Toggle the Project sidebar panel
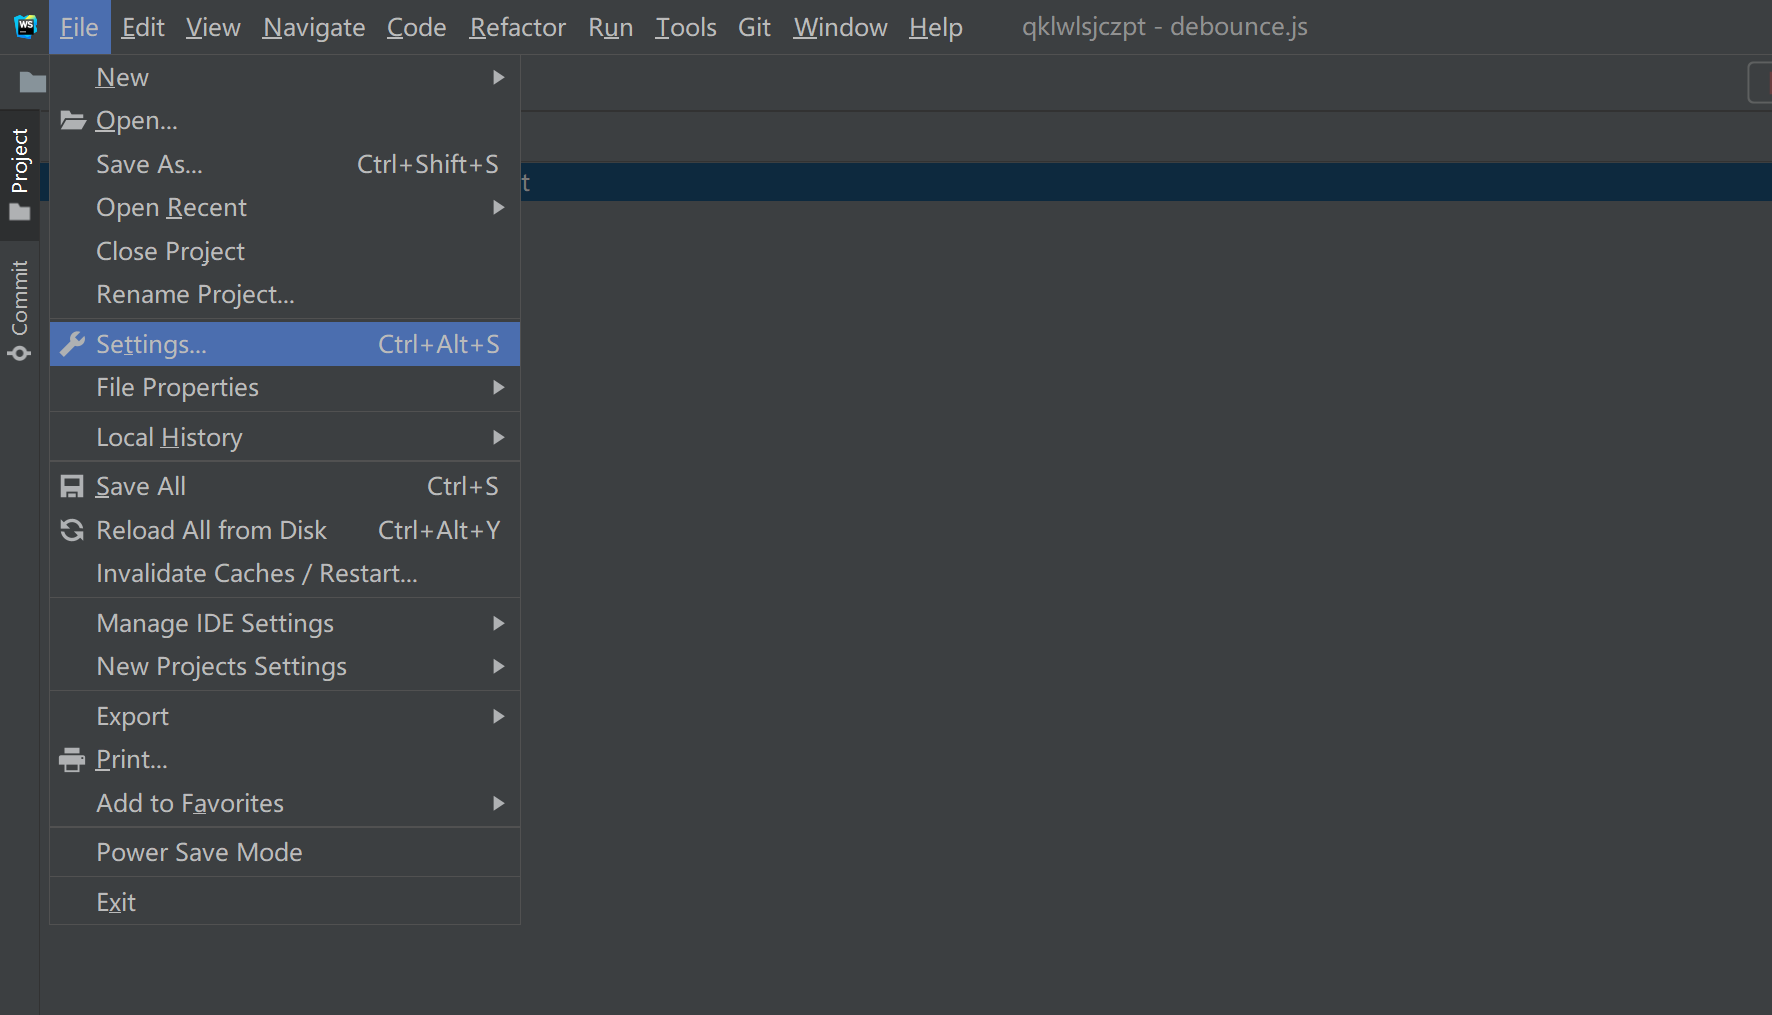Viewport: 1772px width, 1015px height. (x=19, y=158)
